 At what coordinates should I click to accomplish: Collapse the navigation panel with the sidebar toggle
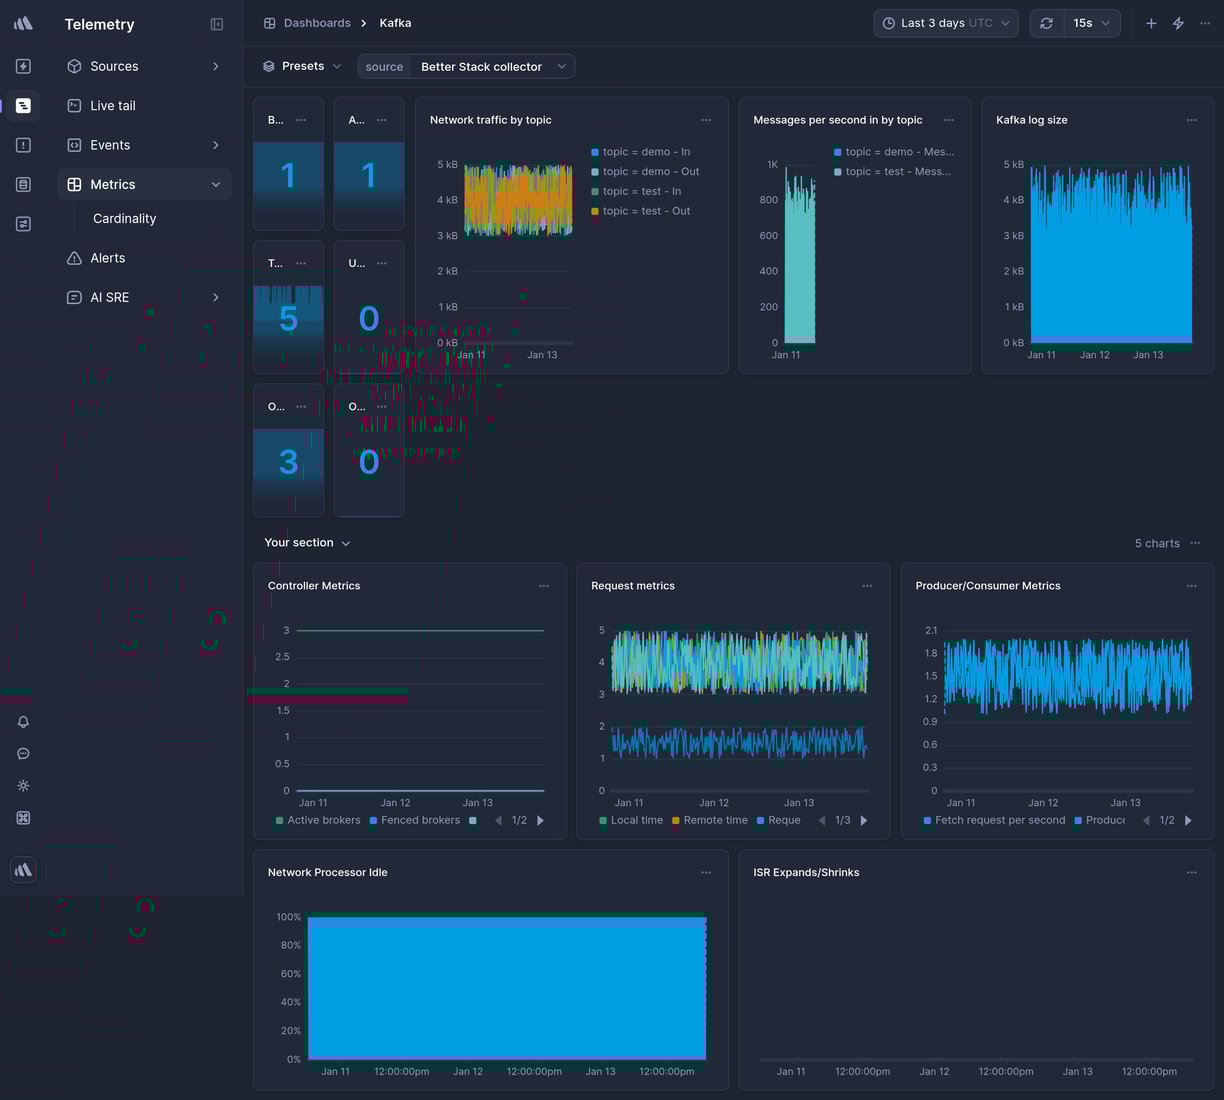[217, 24]
